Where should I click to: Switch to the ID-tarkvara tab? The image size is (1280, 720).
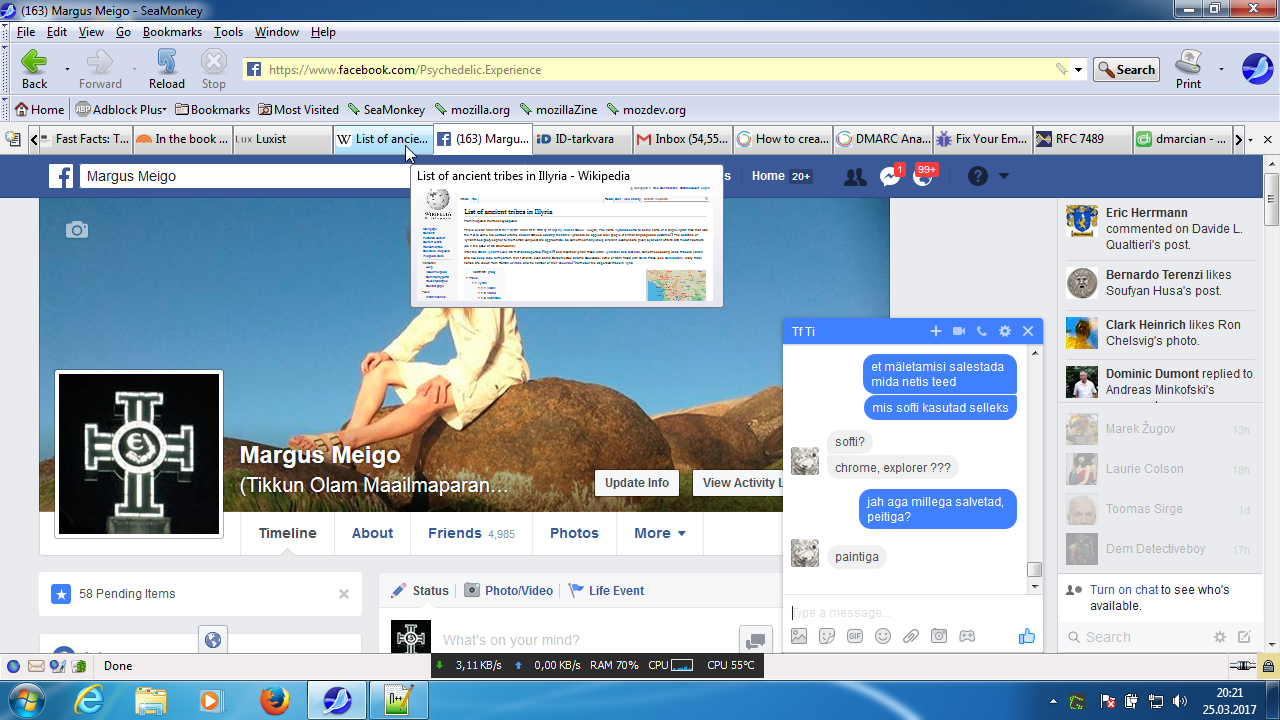[x=582, y=139]
